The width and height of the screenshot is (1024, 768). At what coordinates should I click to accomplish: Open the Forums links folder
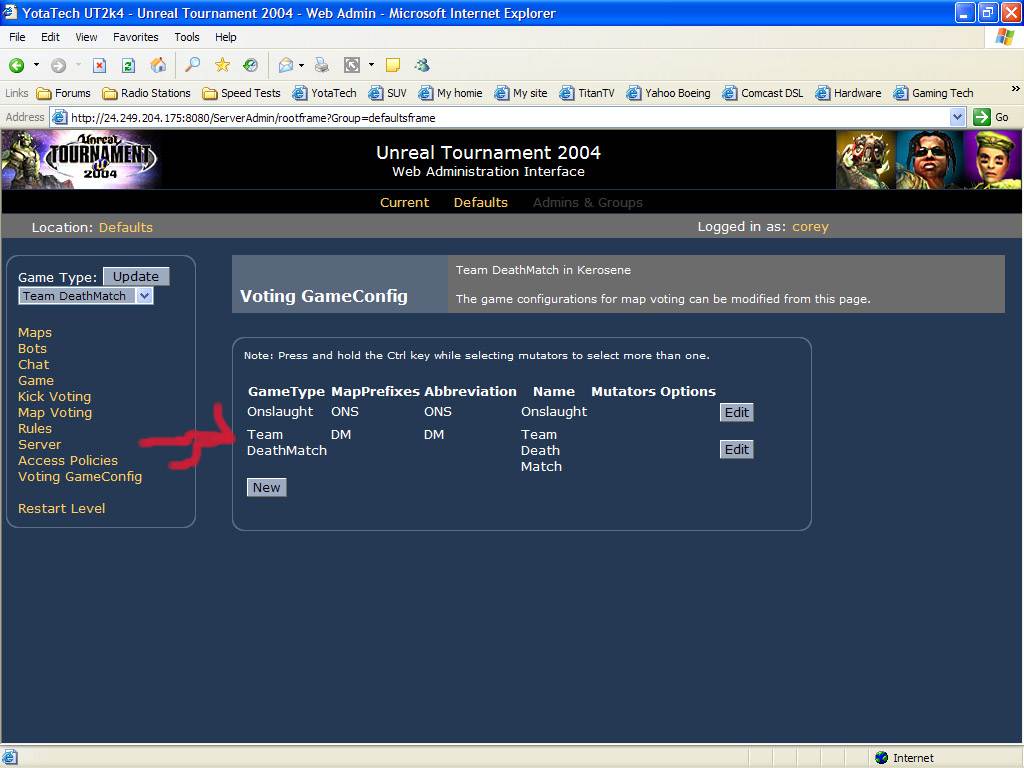63,93
